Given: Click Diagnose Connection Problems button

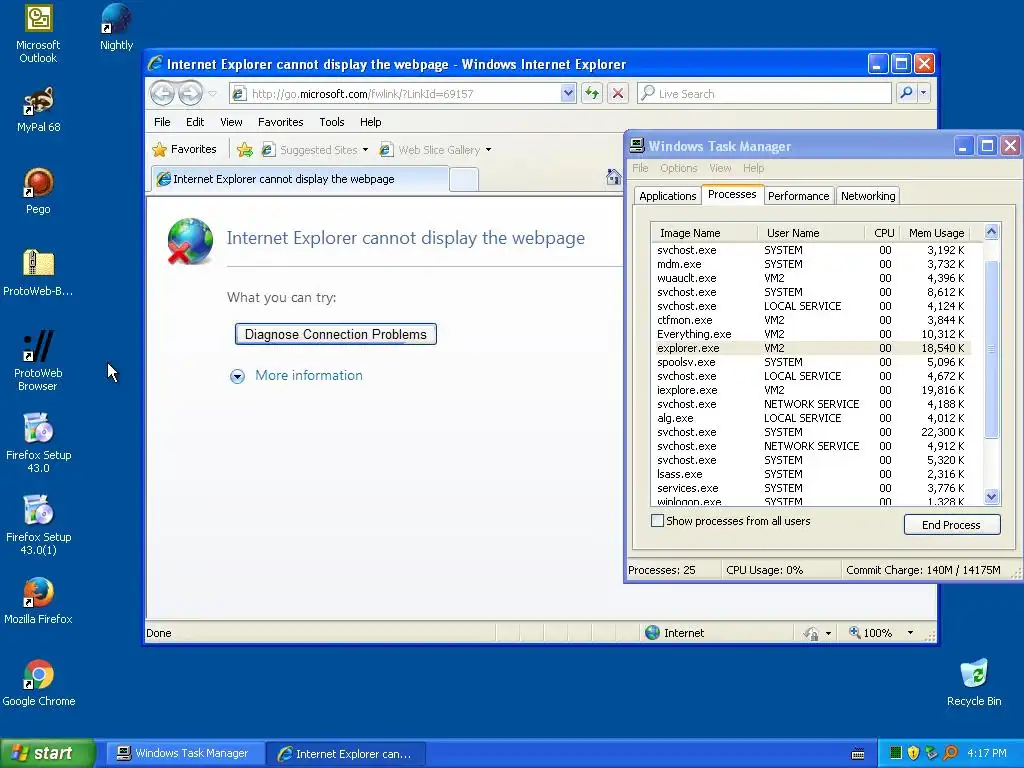Looking at the screenshot, I should click(x=336, y=334).
